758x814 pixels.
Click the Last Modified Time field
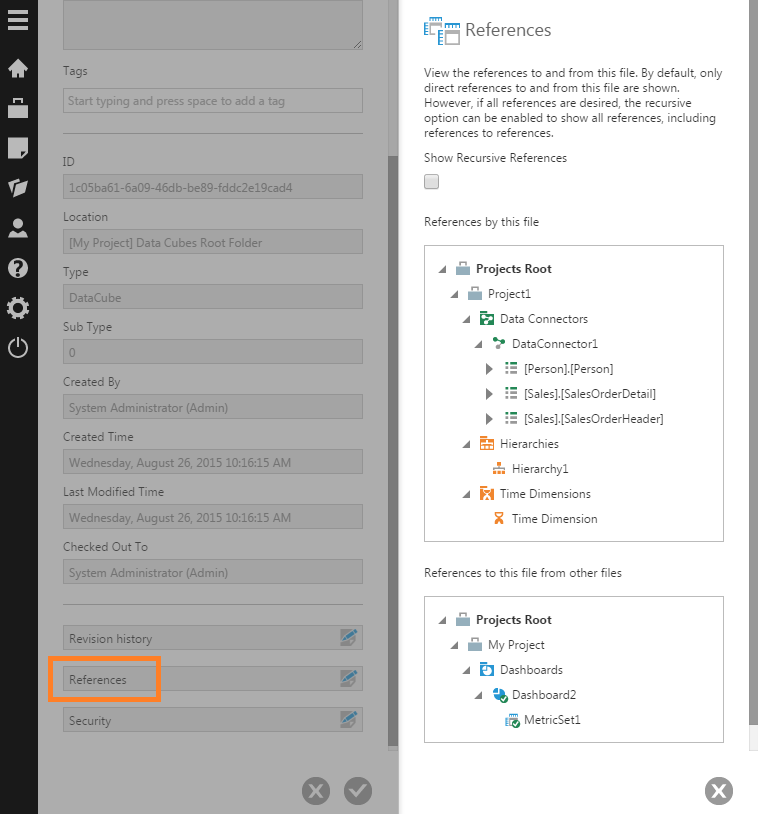coord(213,517)
